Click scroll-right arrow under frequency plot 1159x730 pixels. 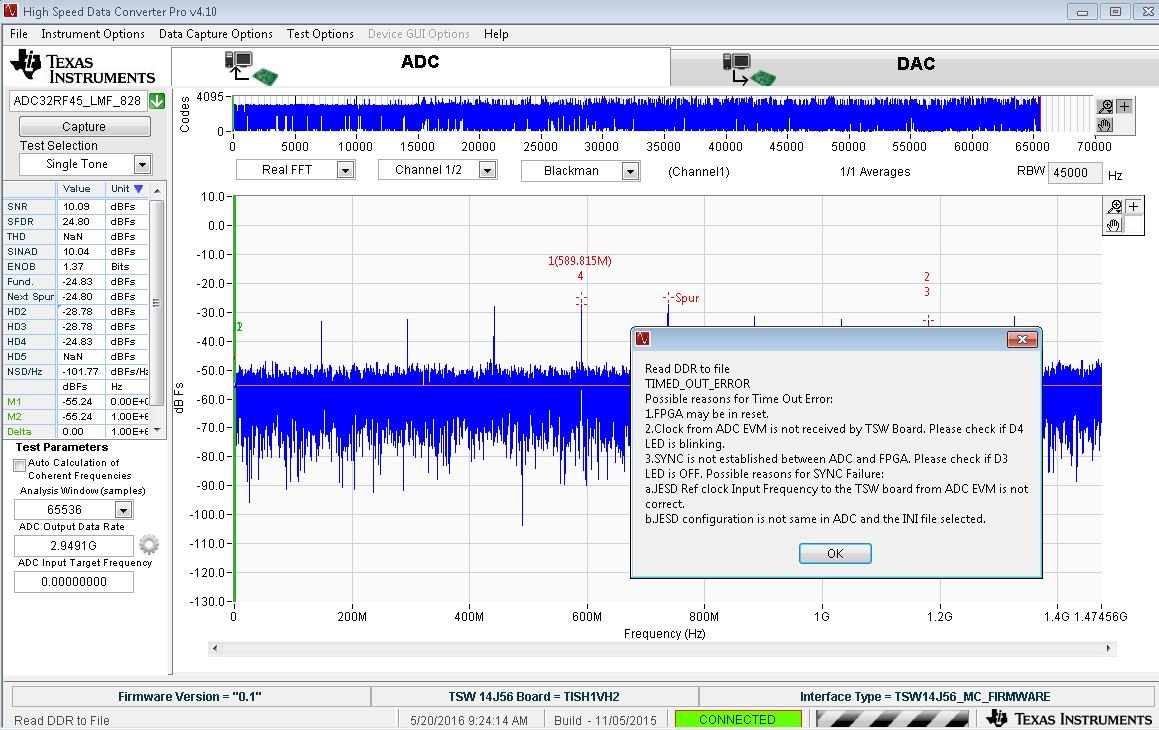(1108, 649)
